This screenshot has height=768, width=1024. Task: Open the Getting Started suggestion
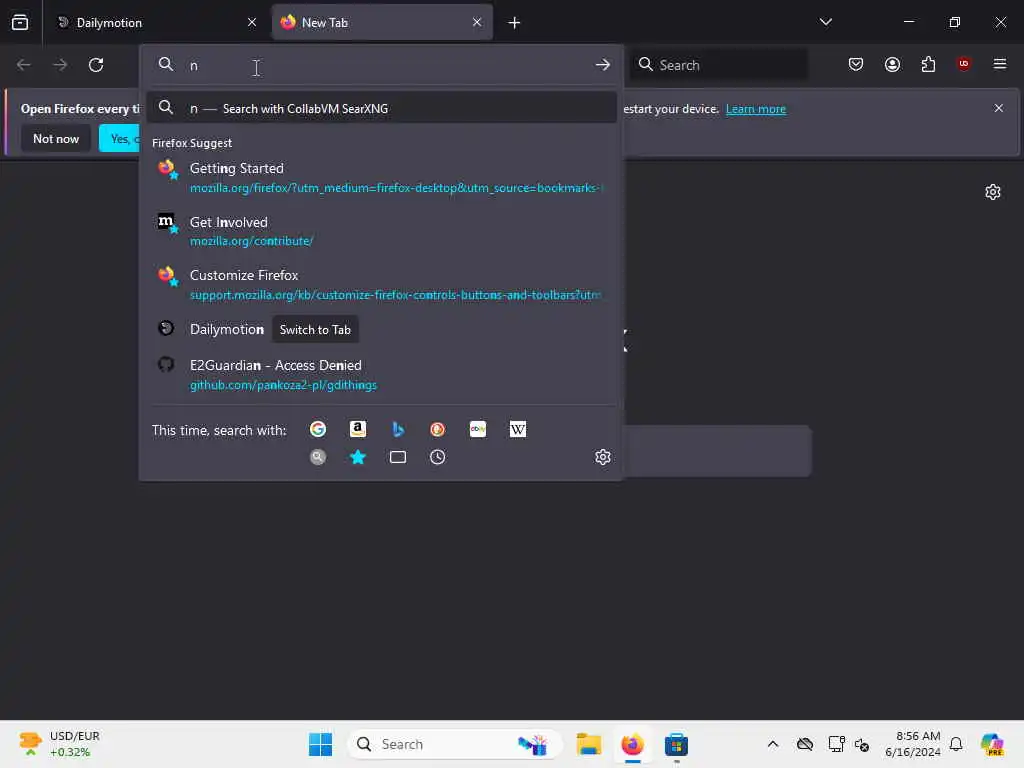[381, 178]
